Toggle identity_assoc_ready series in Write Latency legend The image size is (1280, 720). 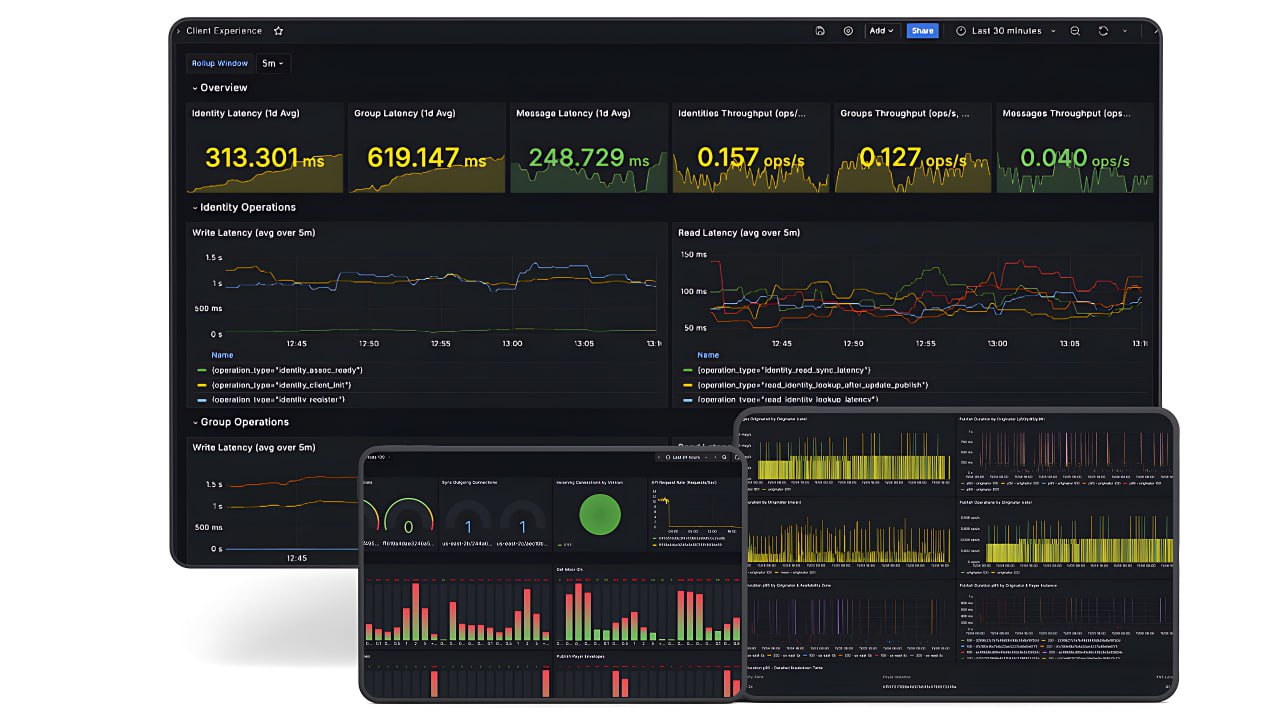[280, 370]
